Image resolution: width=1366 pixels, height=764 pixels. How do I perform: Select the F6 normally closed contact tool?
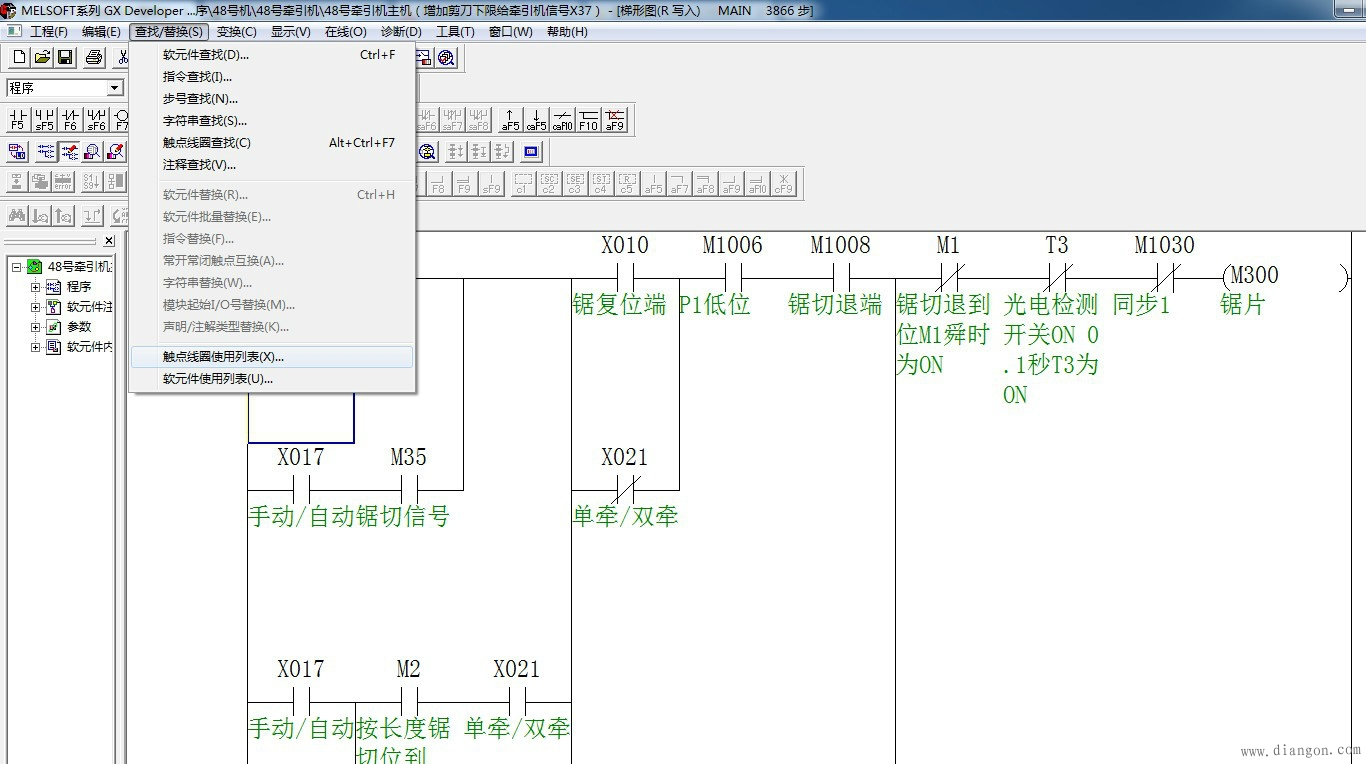(70, 120)
